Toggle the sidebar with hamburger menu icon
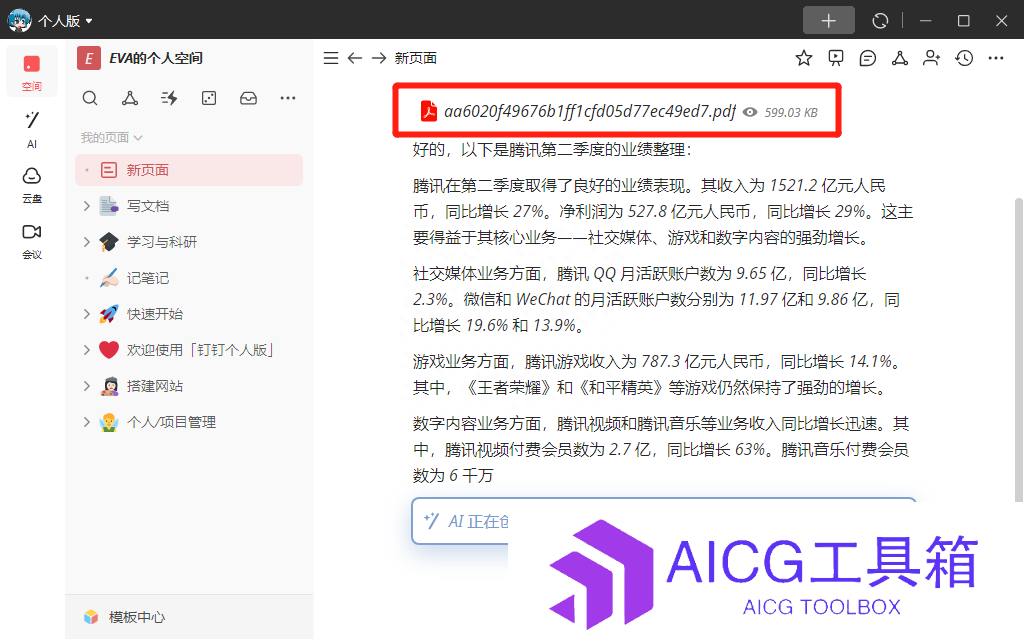This screenshot has height=640, width=1024. pyautogui.click(x=331, y=58)
